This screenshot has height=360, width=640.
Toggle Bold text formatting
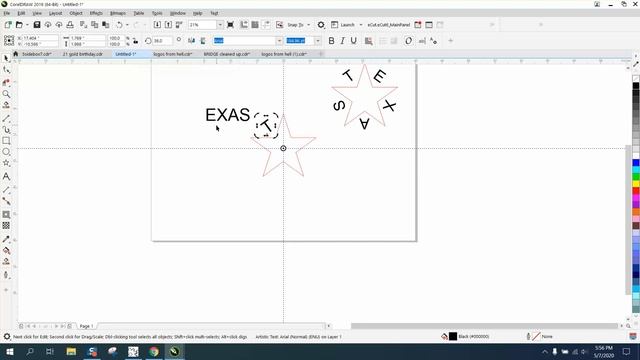(331, 41)
